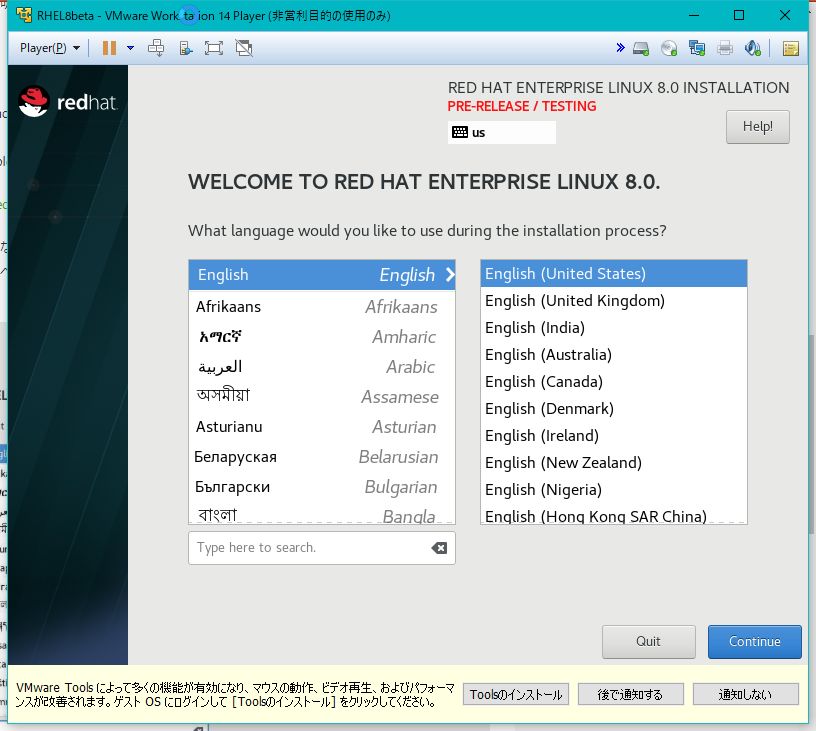
Task: Choose English (Nigeria) locale
Action: [614, 490]
